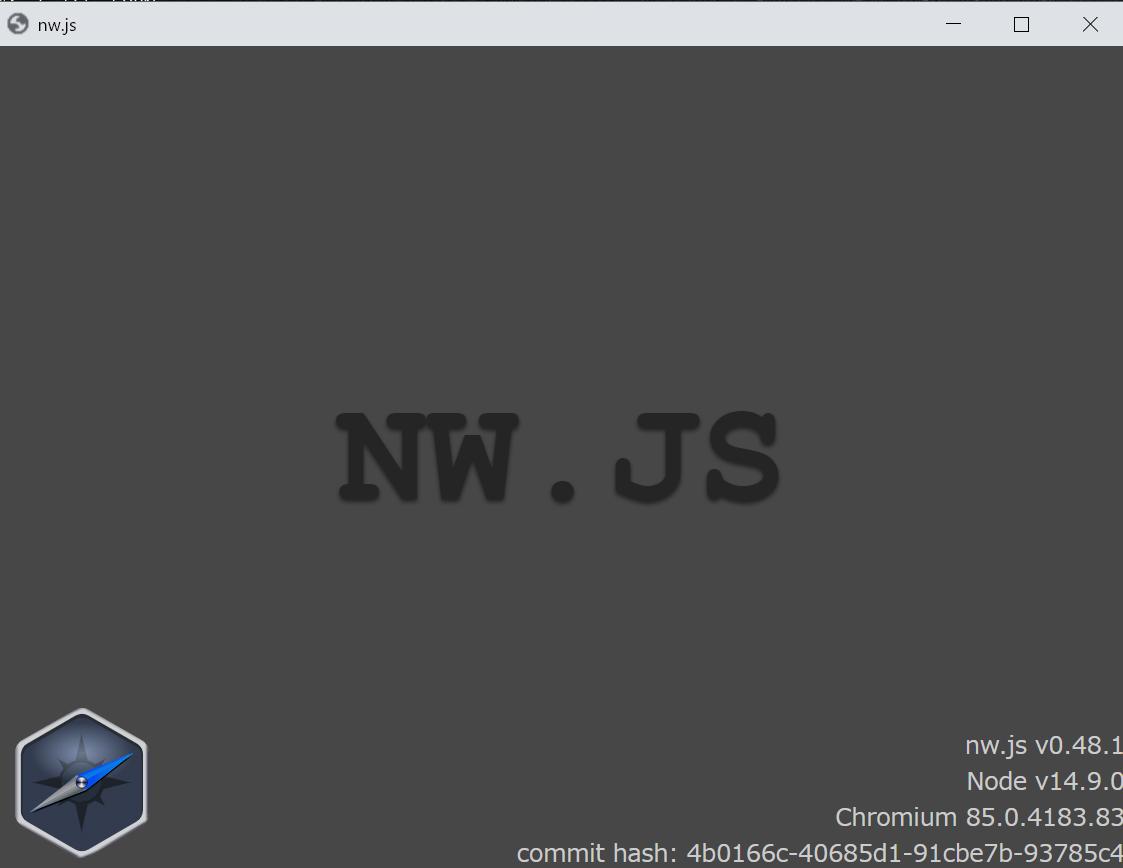This screenshot has width=1123, height=868.
Task: Click the nw.js compass hexagon logo
Action: click(82, 782)
